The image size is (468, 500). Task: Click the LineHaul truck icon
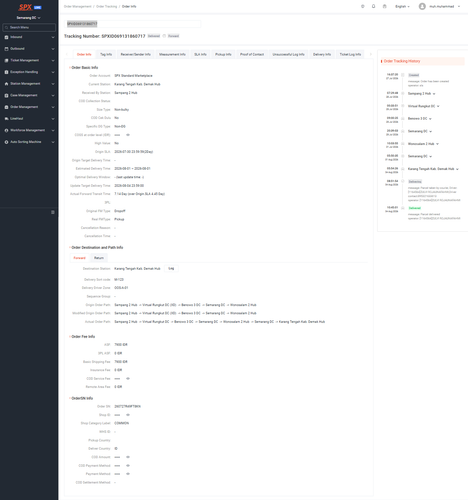[6, 119]
